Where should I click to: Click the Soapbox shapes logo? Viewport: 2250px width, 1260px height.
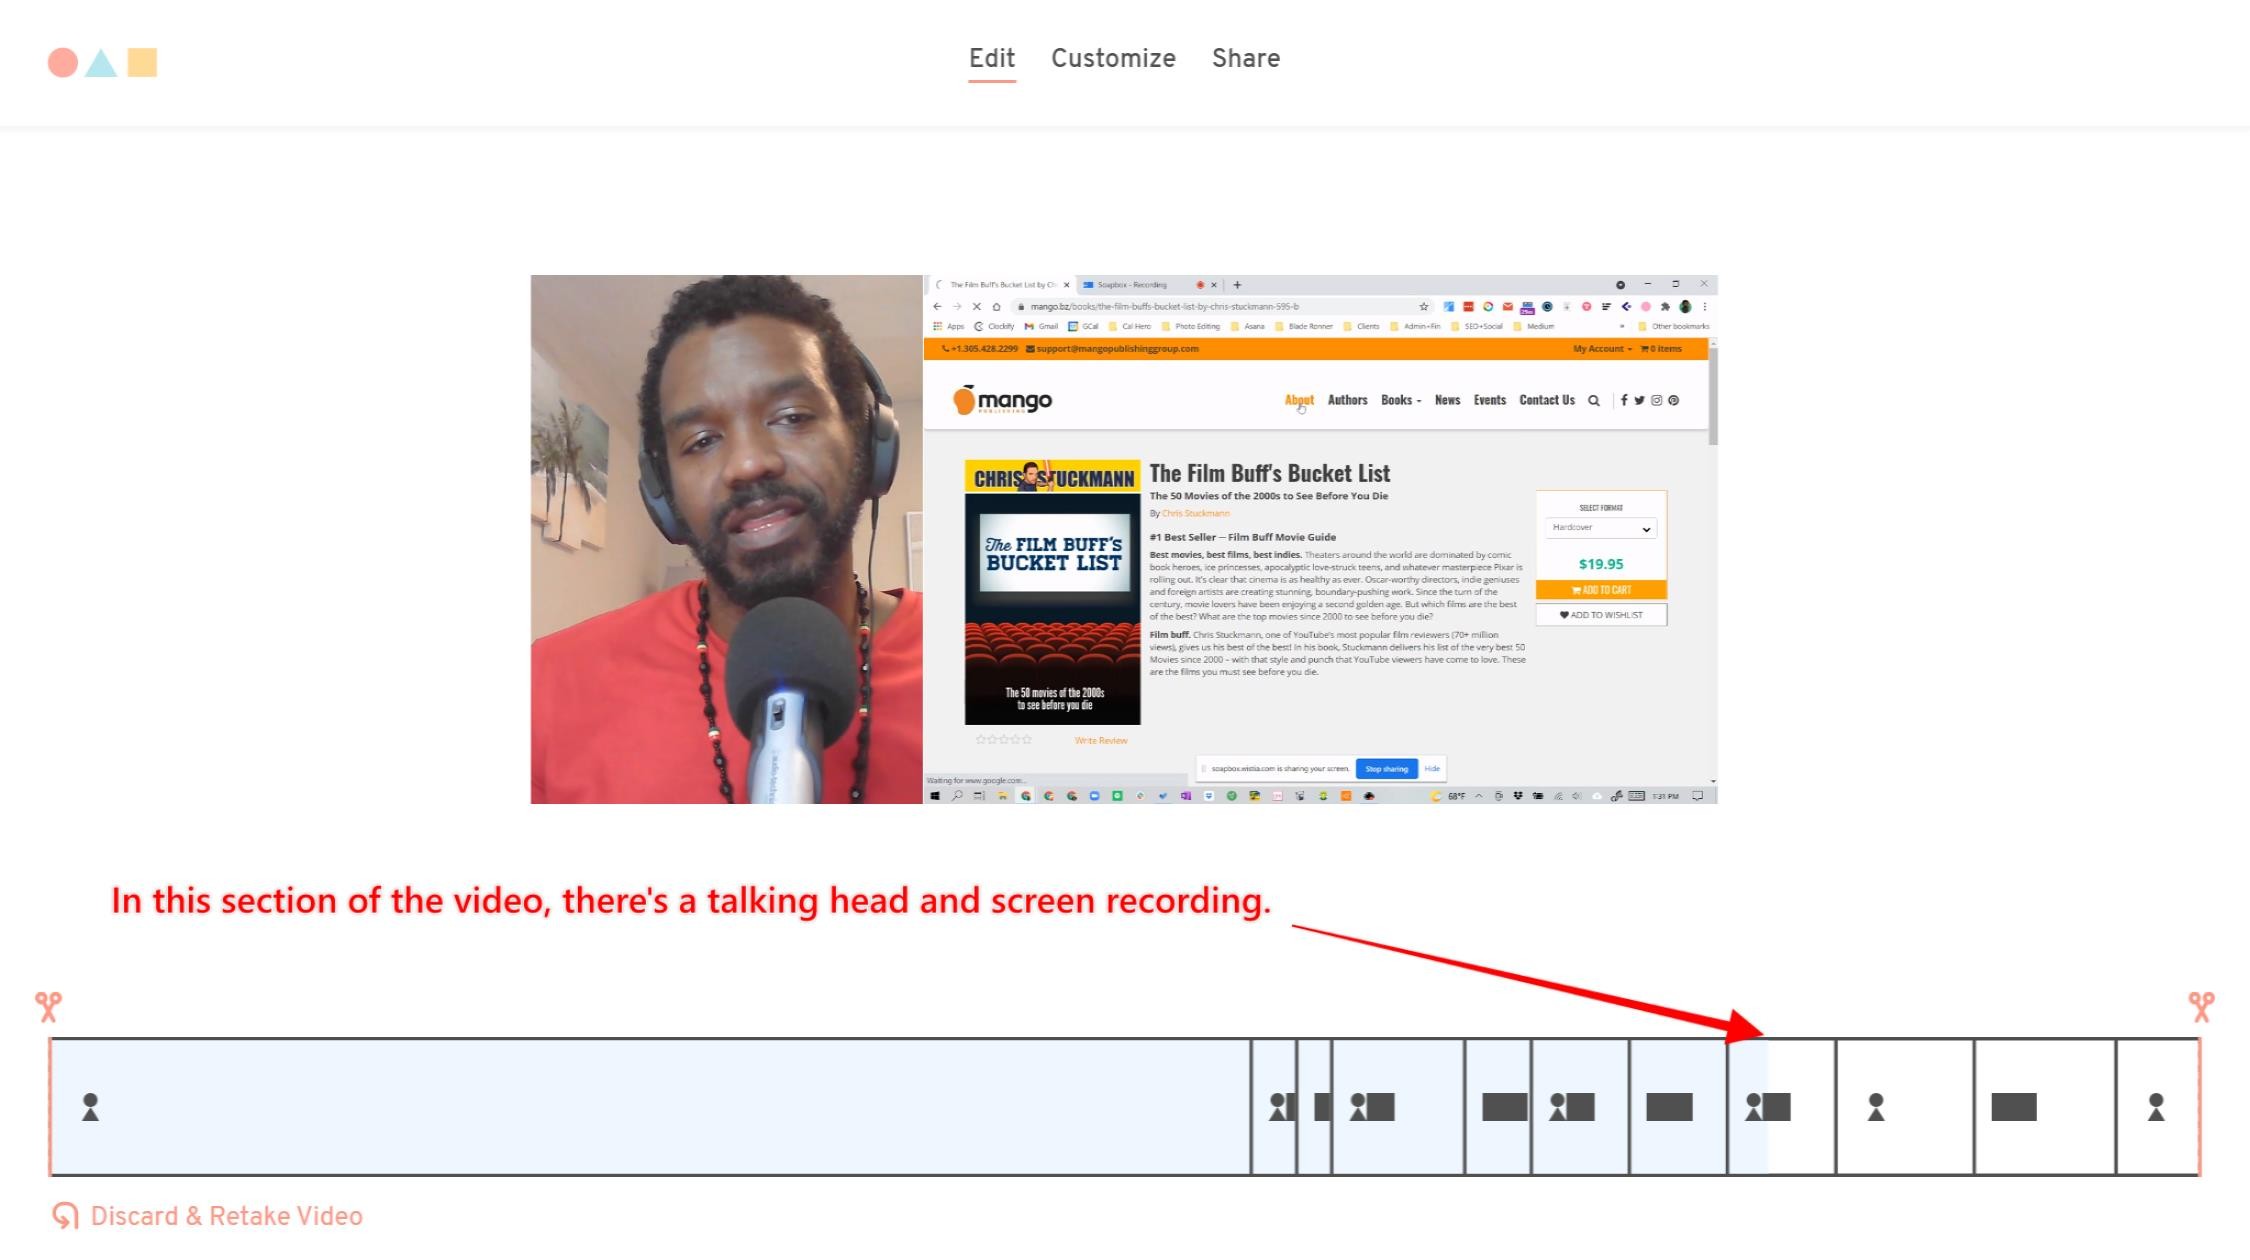(x=102, y=63)
